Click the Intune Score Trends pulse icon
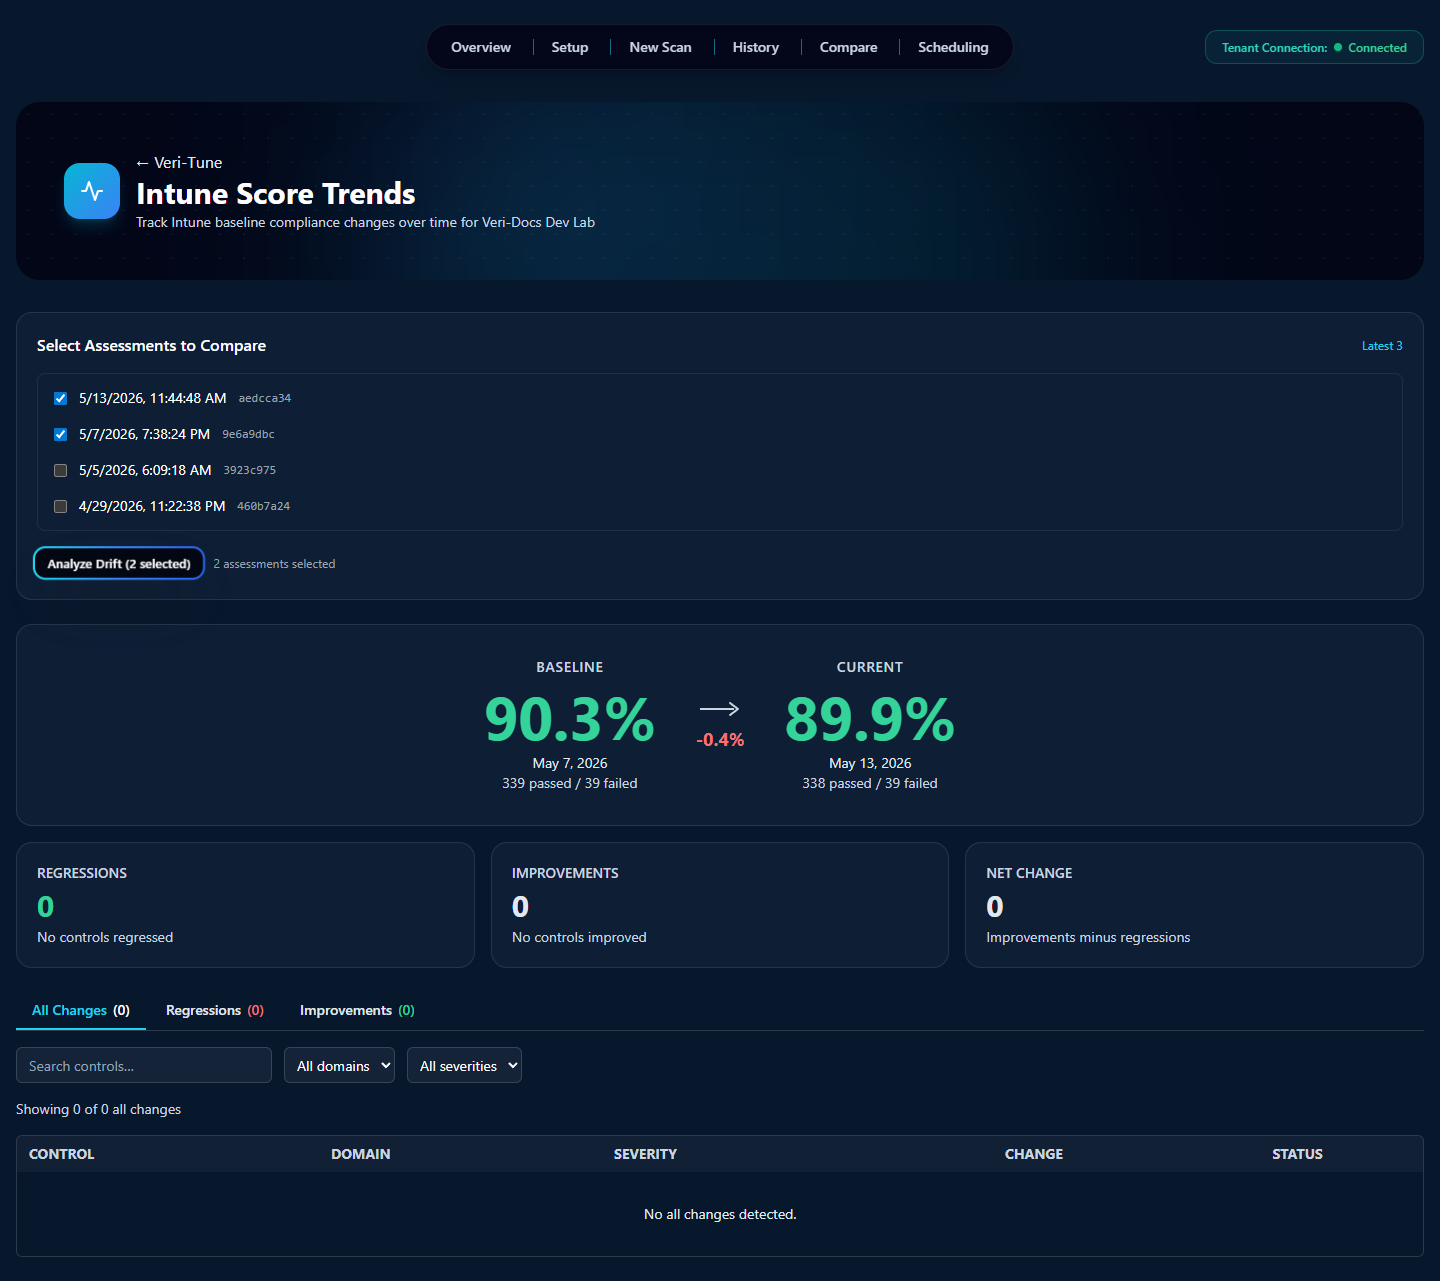This screenshot has width=1440, height=1281. coord(92,191)
